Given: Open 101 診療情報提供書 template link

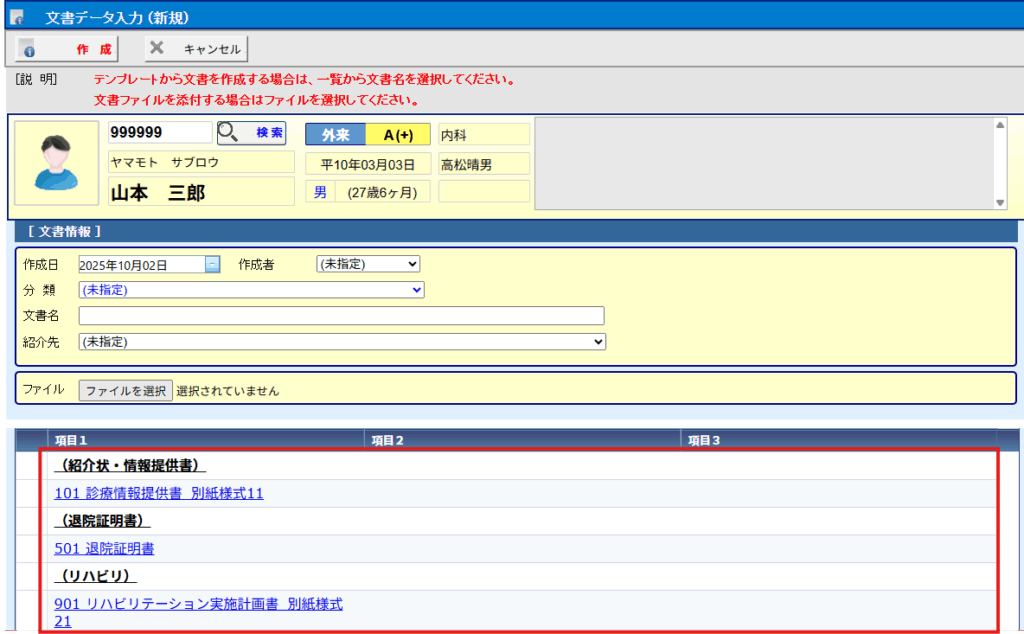Looking at the screenshot, I should (159, 493).
